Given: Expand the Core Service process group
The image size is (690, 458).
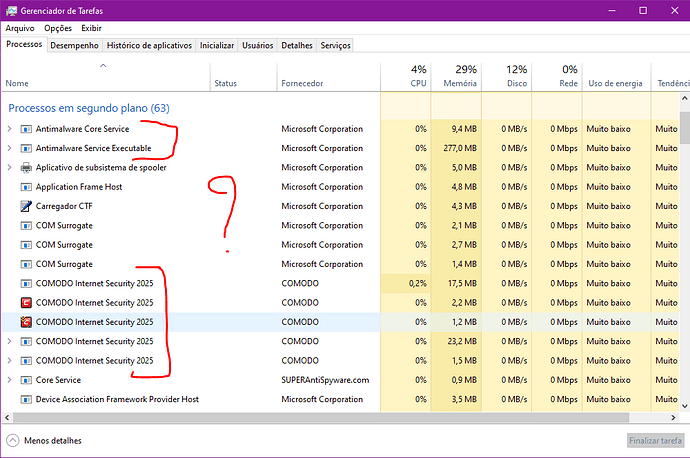Looking at the screenshot, I should (10, 380).
